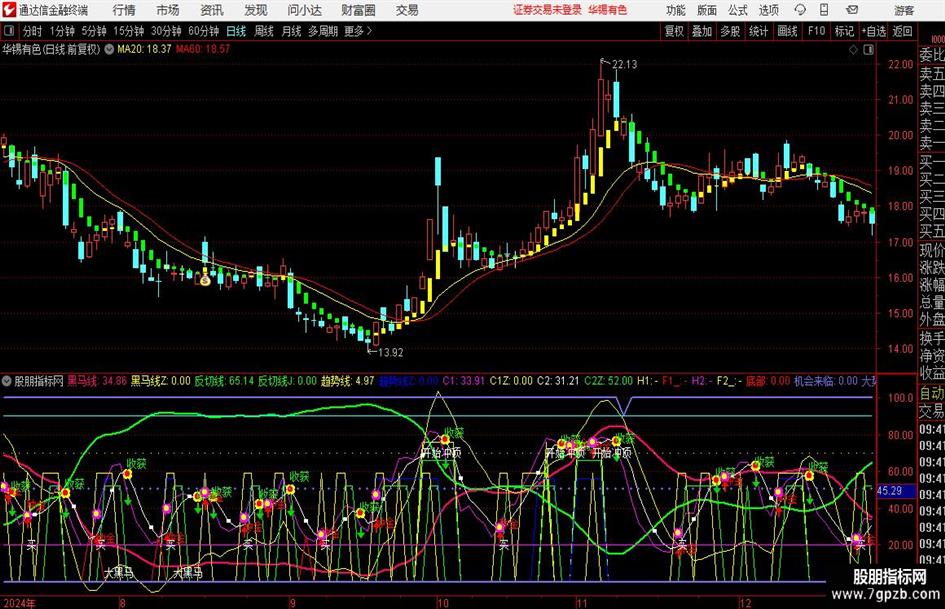The image size is (945, 609).
Task: Click the MA60: 18.57 indicator label
Action: [203, 49]
